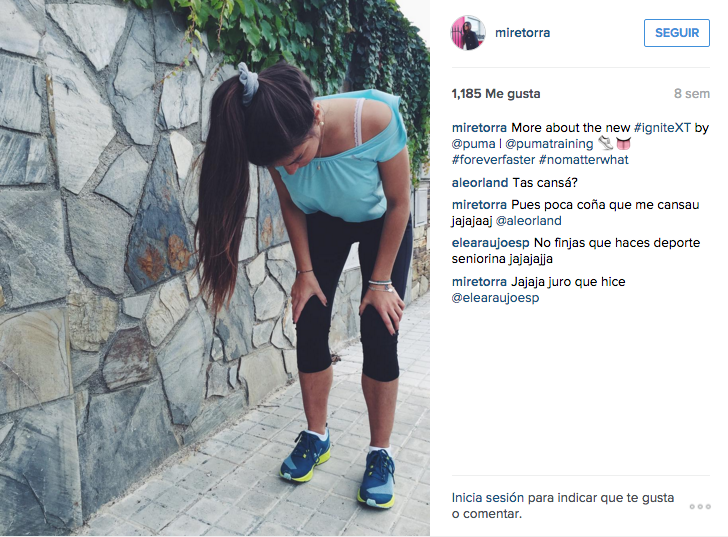The image size is (728, 537).
Task: Click miretorra name in caption line
Action: pos(479,128)
